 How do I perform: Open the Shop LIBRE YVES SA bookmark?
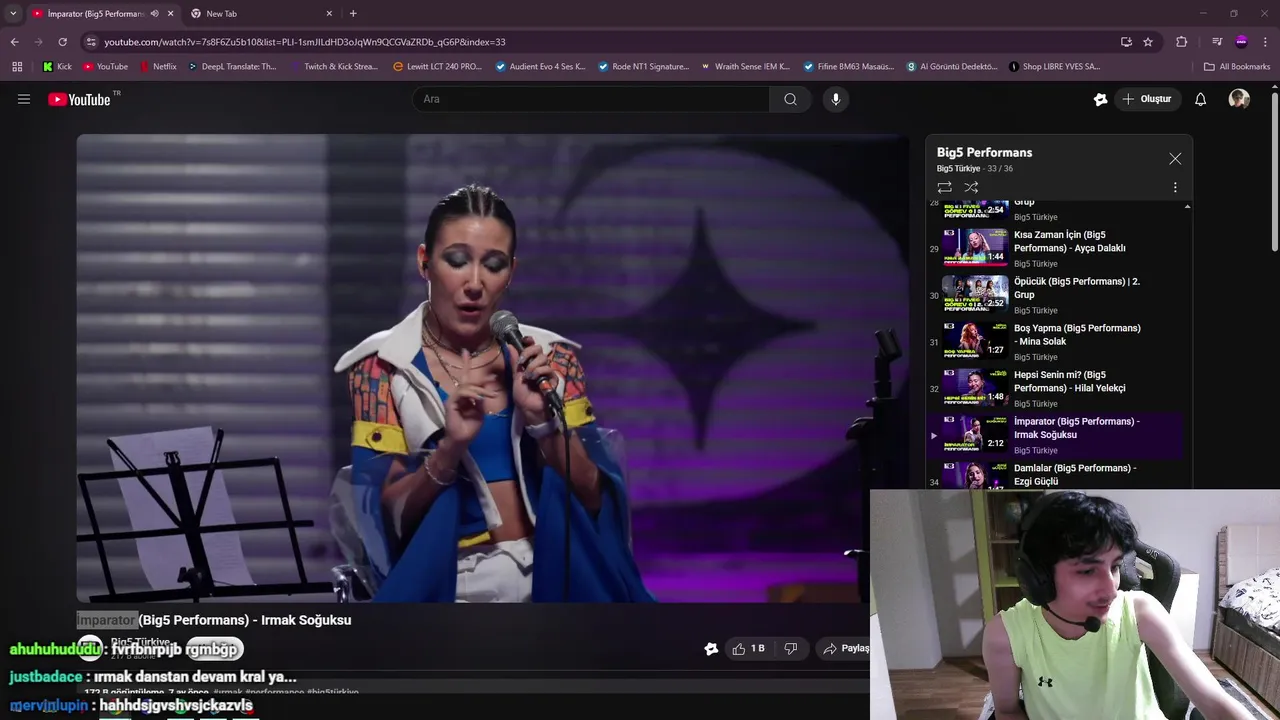pyautogui.click(x=1054, y=67)
